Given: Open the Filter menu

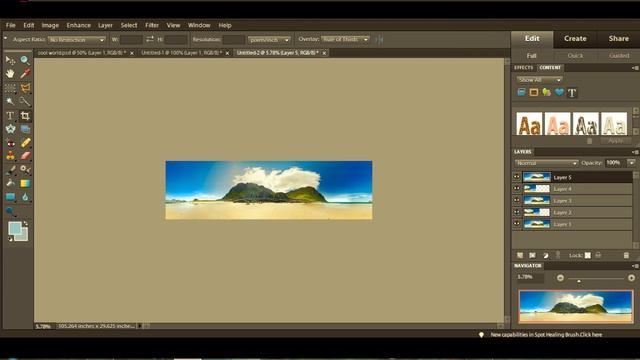Looking at the screenshot, I should coord(152,25).
